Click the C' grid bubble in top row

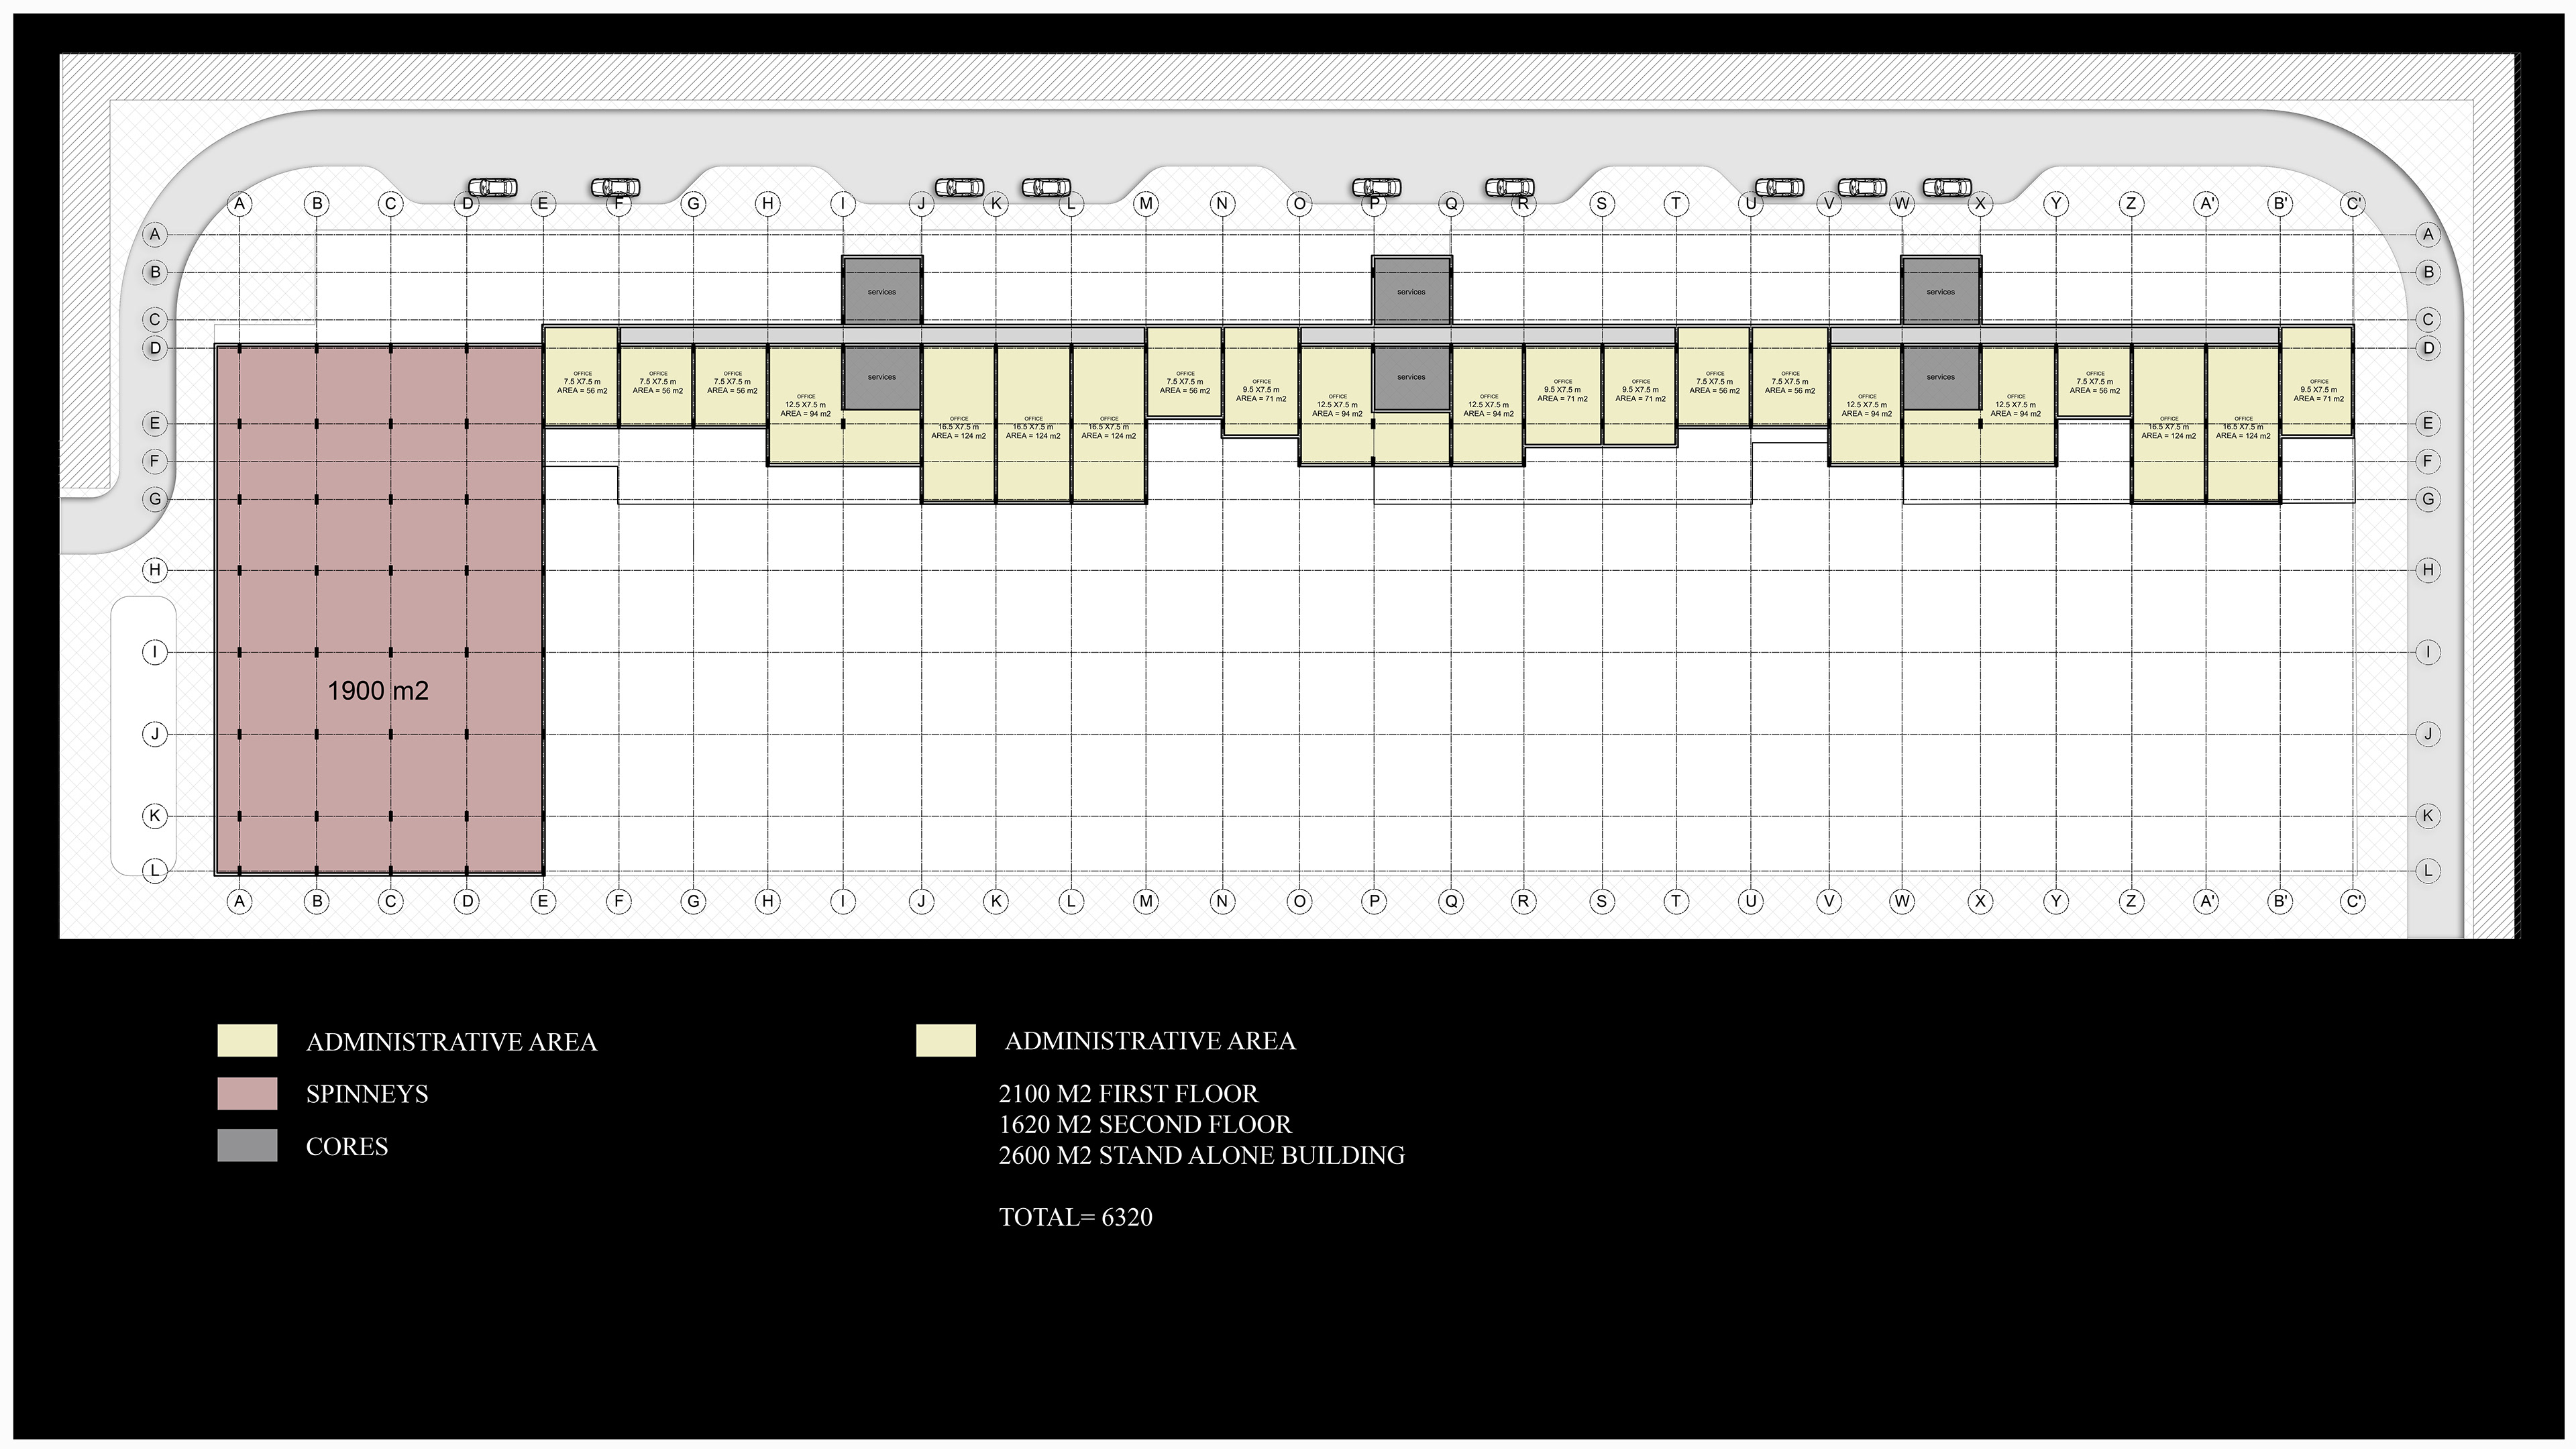[2353, 204]
